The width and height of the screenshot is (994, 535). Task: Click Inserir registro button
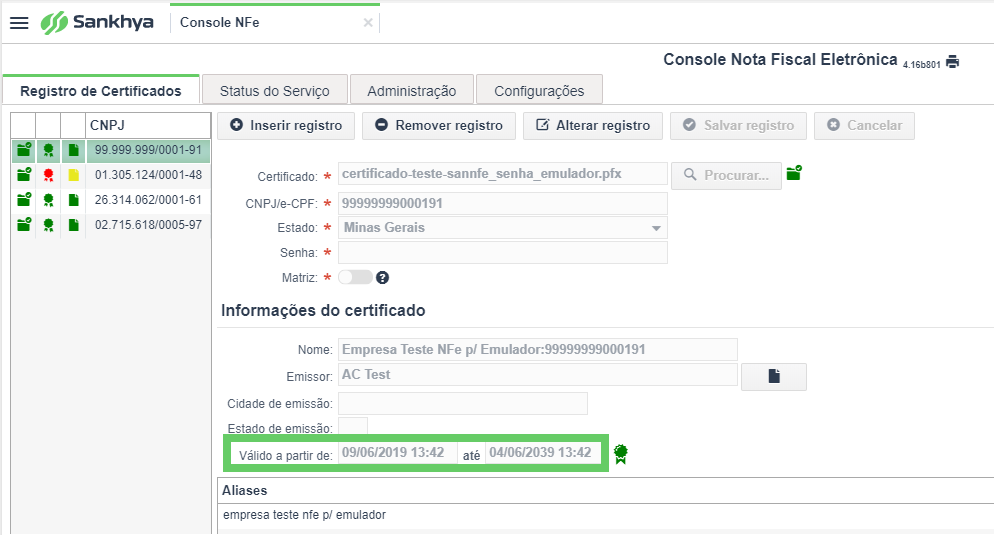coord(285,126)
